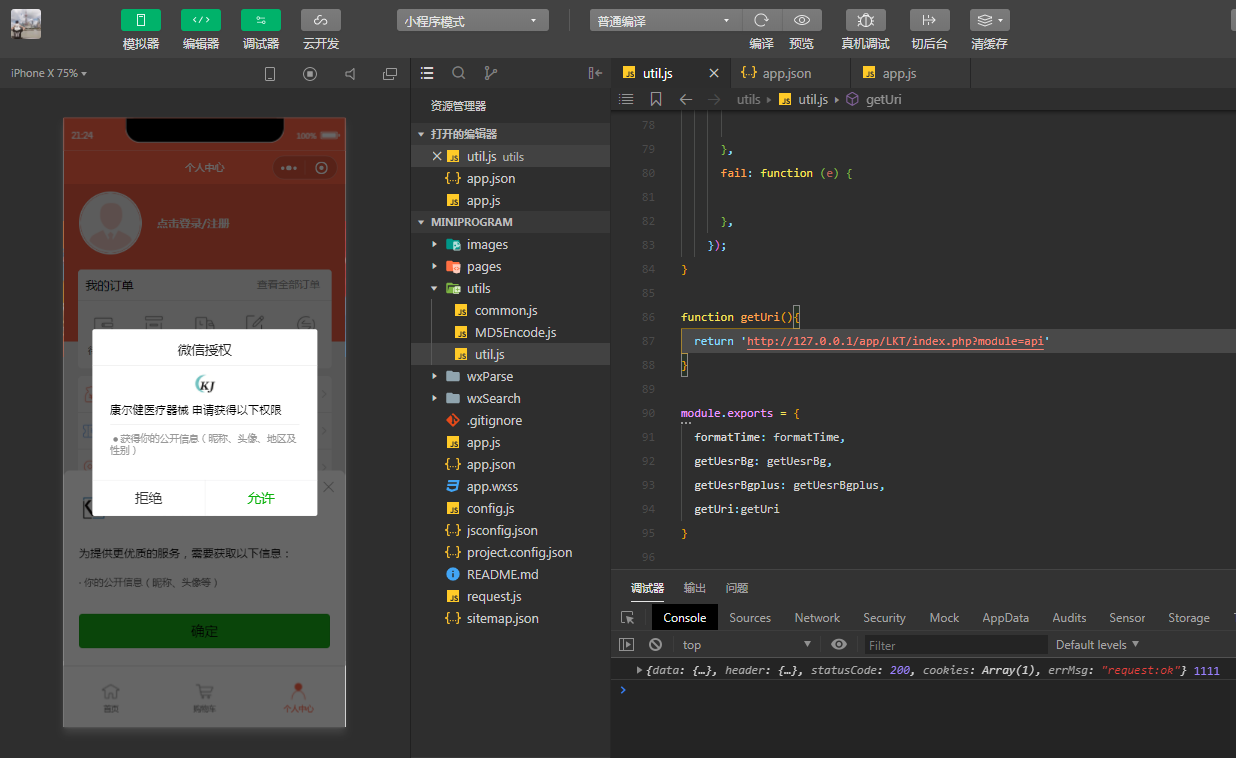Open the iPhone X 75% device dropdown
This screenshot has width=1236, height=758.
click(x=48, y=73)
